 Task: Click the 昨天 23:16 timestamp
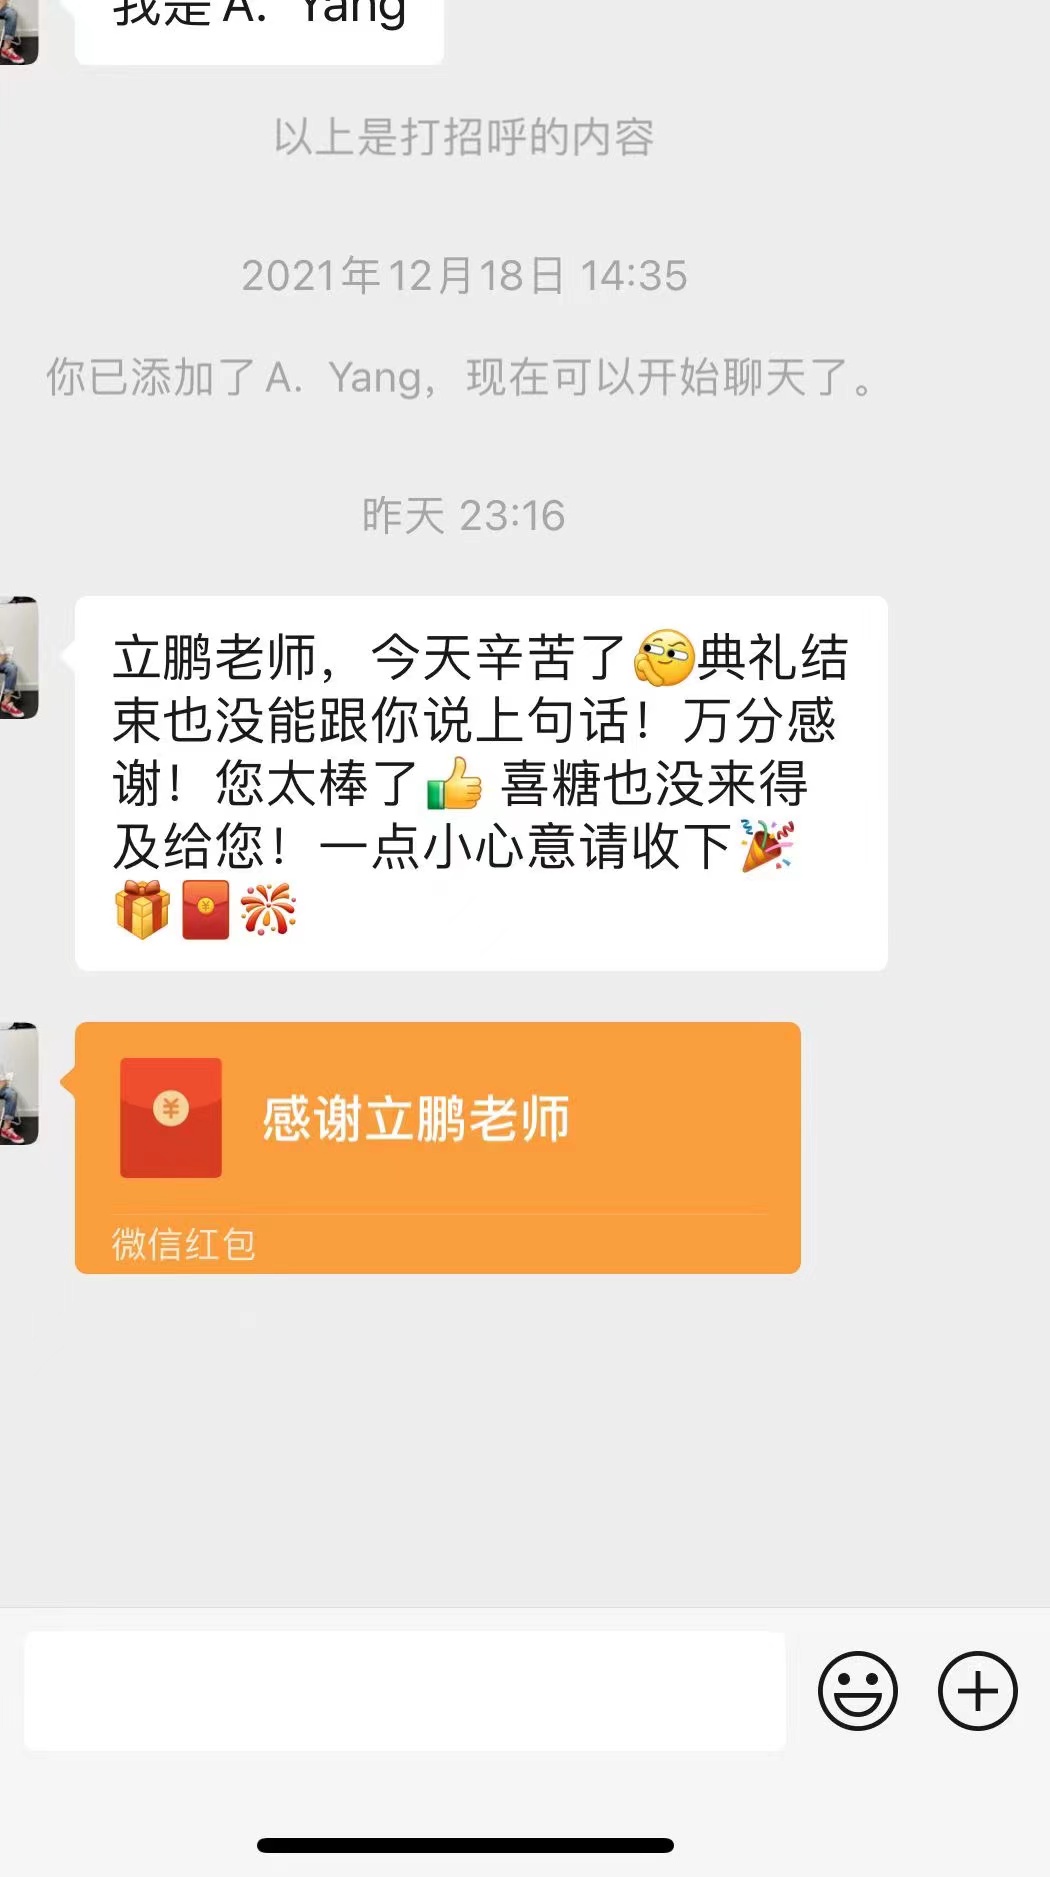(464, 516)
